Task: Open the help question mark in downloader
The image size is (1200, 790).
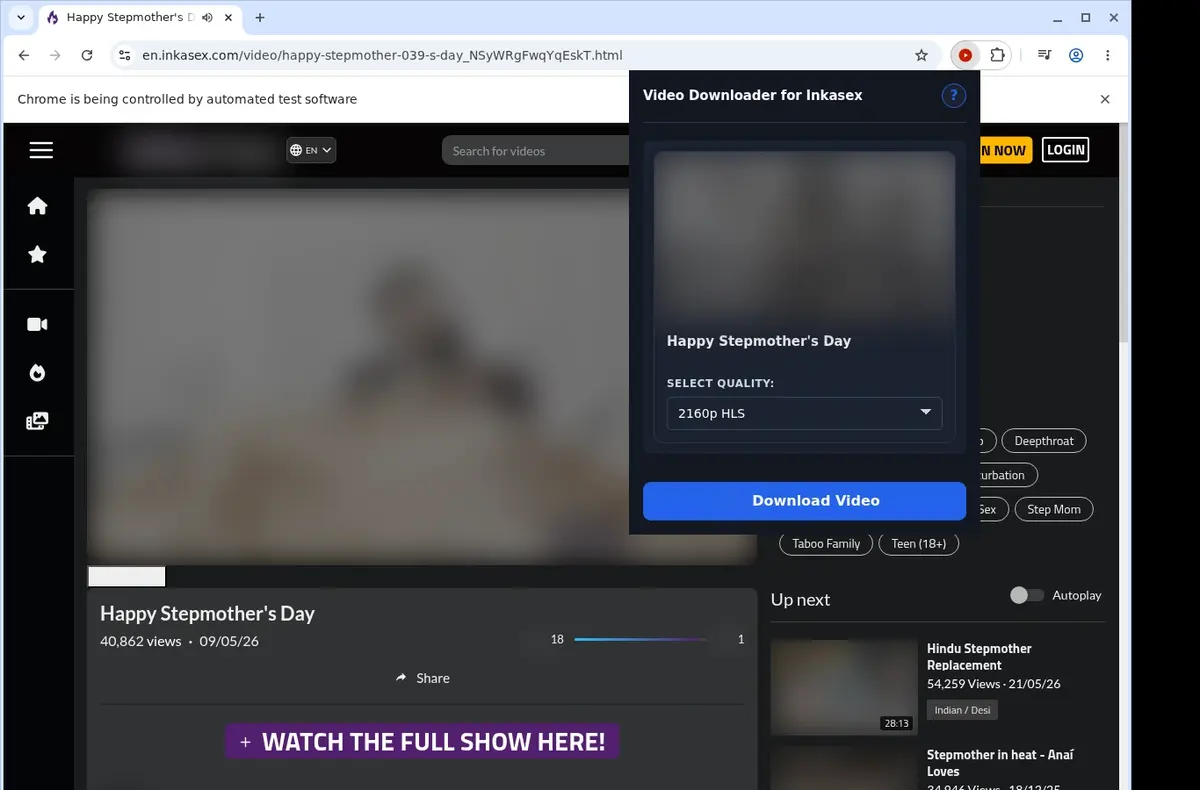Action: [x=953, y=95]
